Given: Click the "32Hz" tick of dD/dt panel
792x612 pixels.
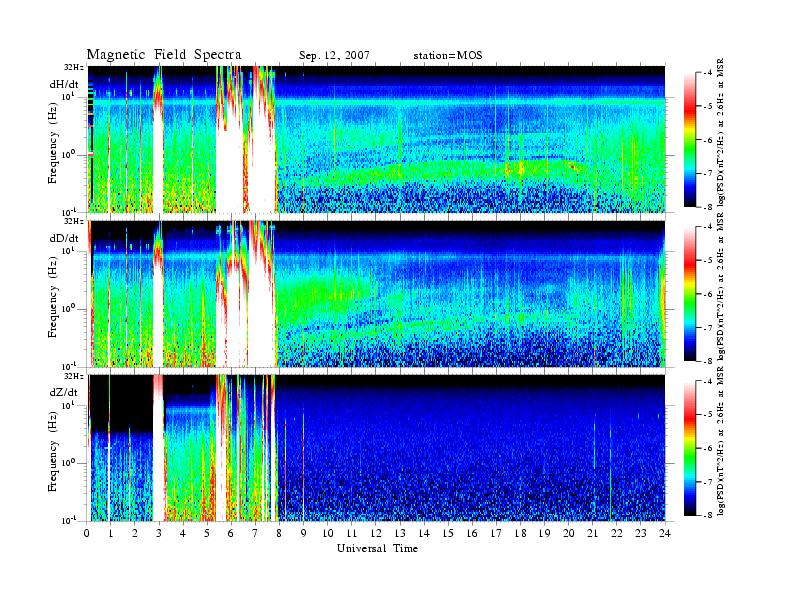Looking at the screenshot, I should coord(74,221).
